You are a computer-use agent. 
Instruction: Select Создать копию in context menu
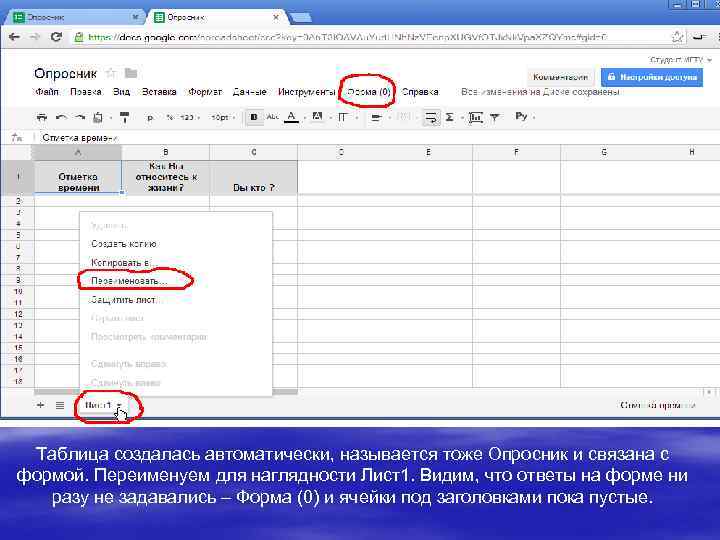(124, 244)
